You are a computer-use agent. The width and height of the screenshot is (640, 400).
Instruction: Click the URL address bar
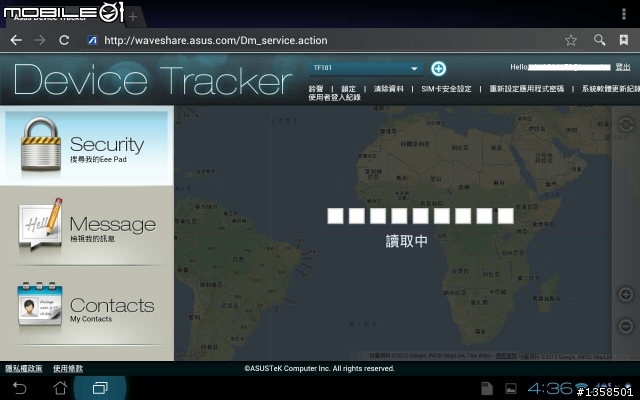[322, 40]
